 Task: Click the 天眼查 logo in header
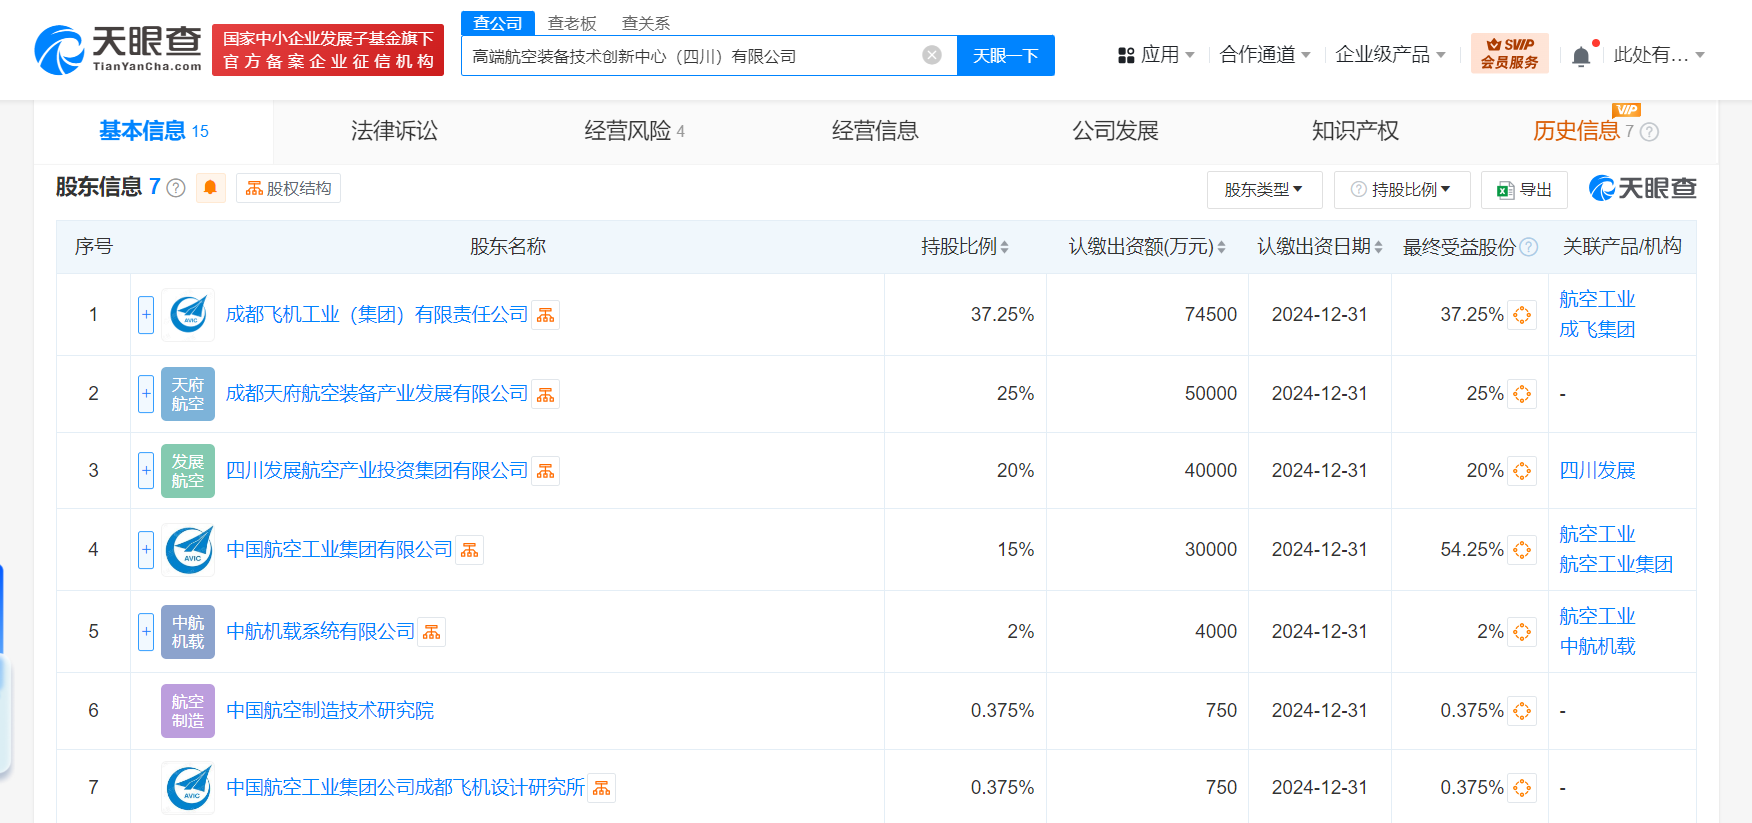118,50
